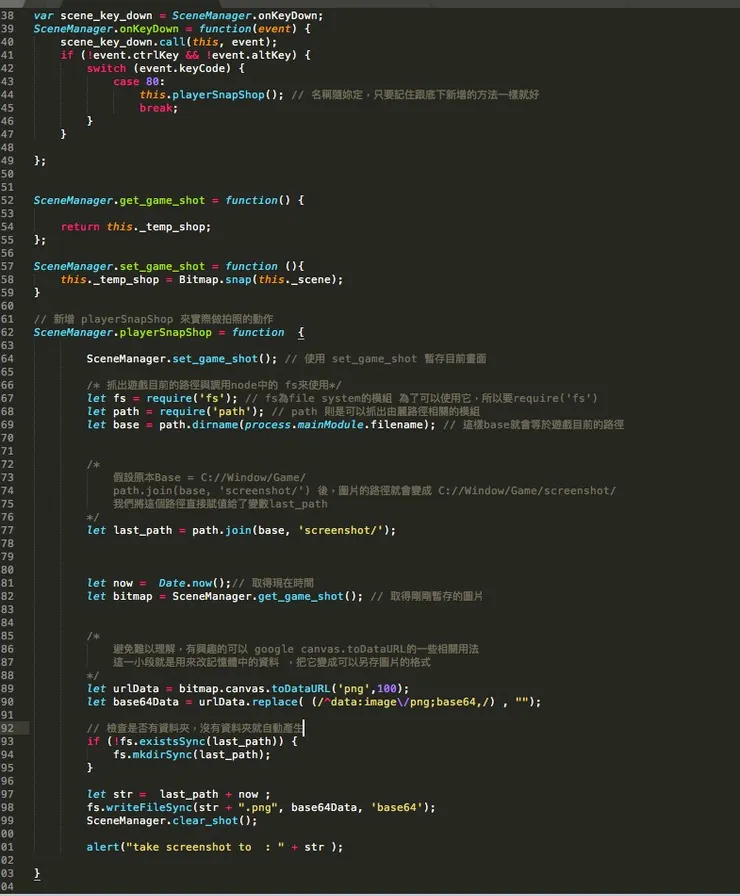The image size is (740, 896).
Task: Click line number 81 in the gutter
Action: (8, 583)
